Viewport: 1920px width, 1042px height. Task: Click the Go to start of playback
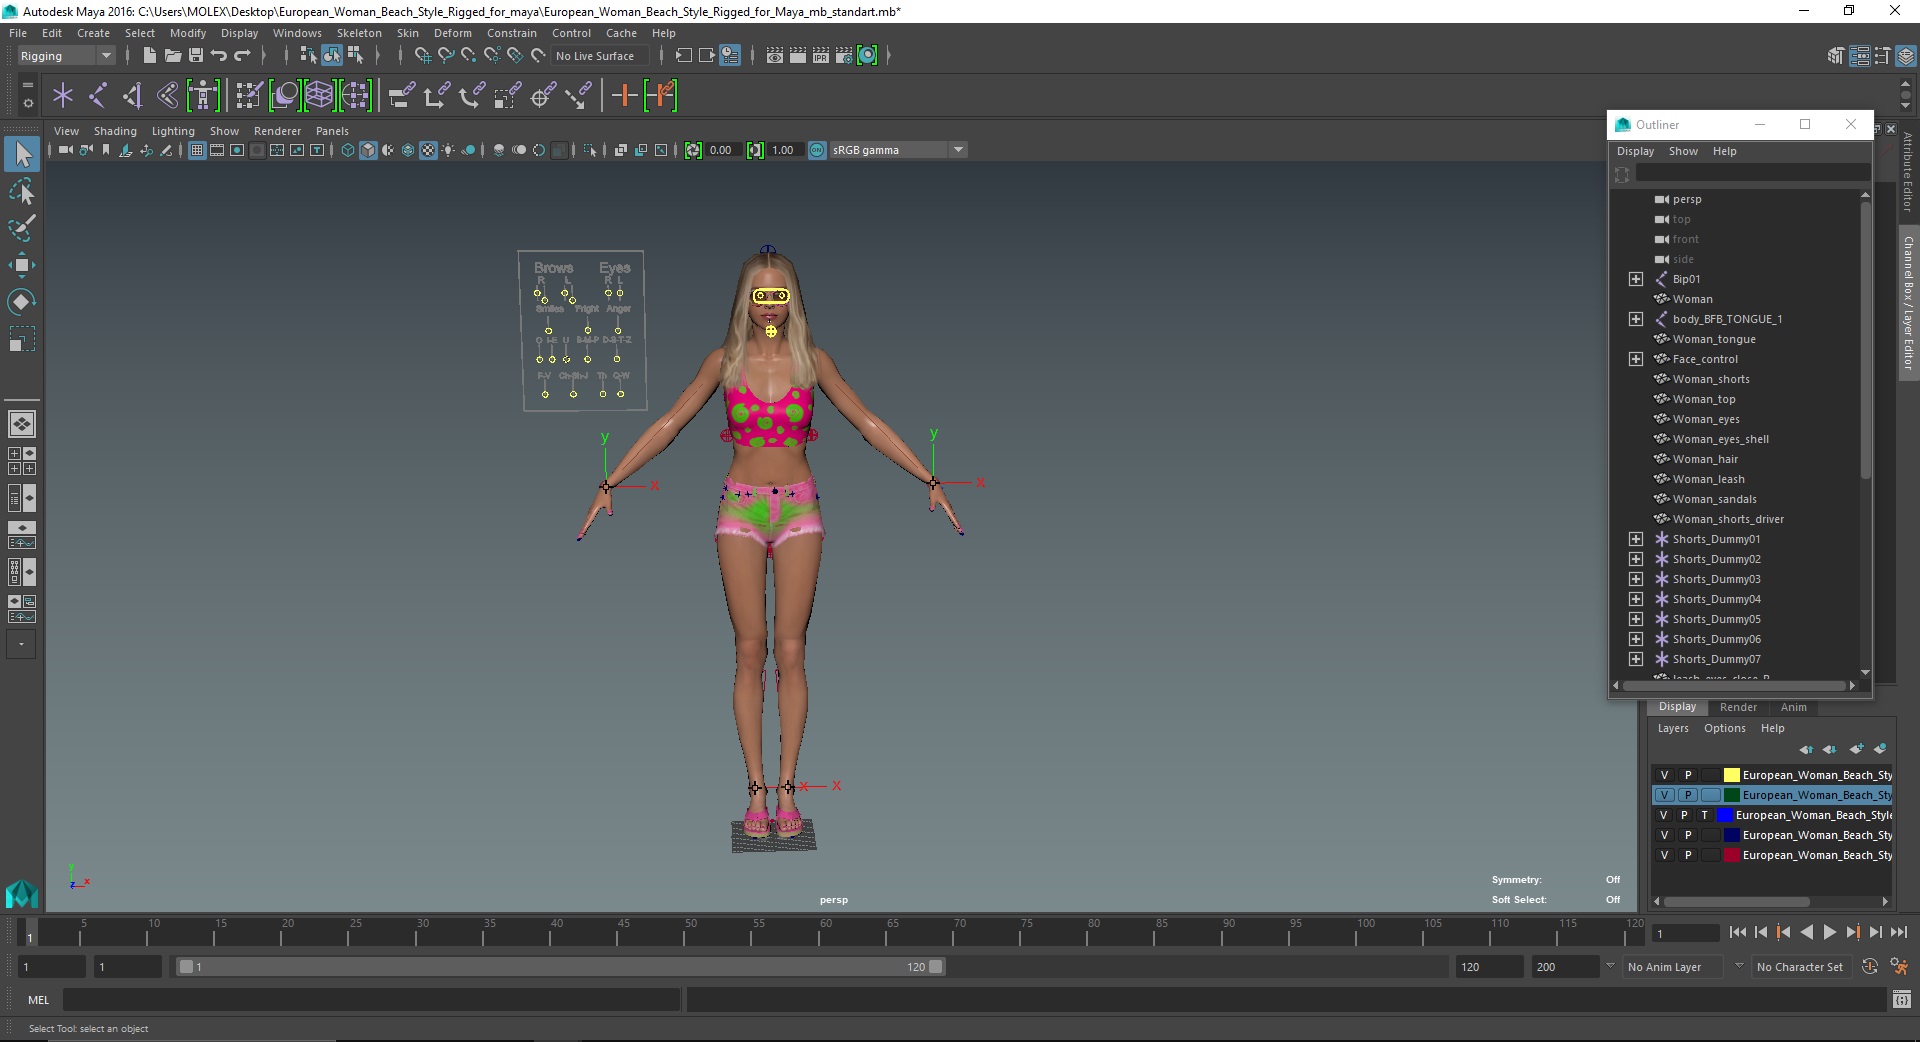coord(1737,932)
